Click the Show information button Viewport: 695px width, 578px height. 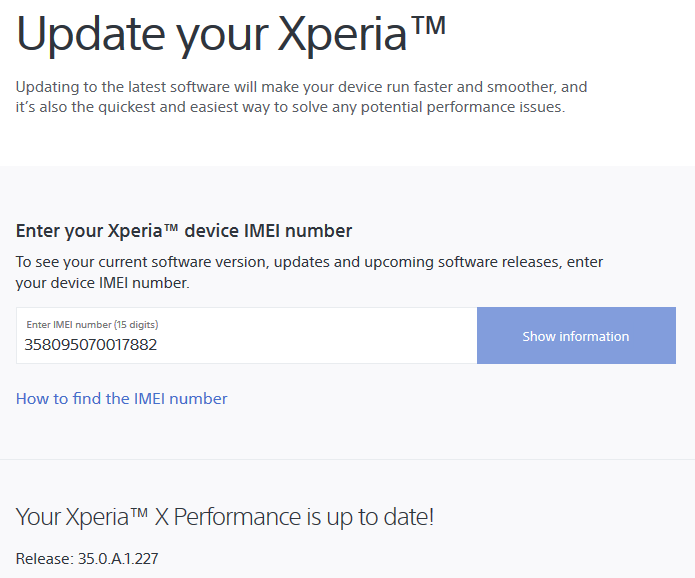pyautogui.click(x=576, y=336)
